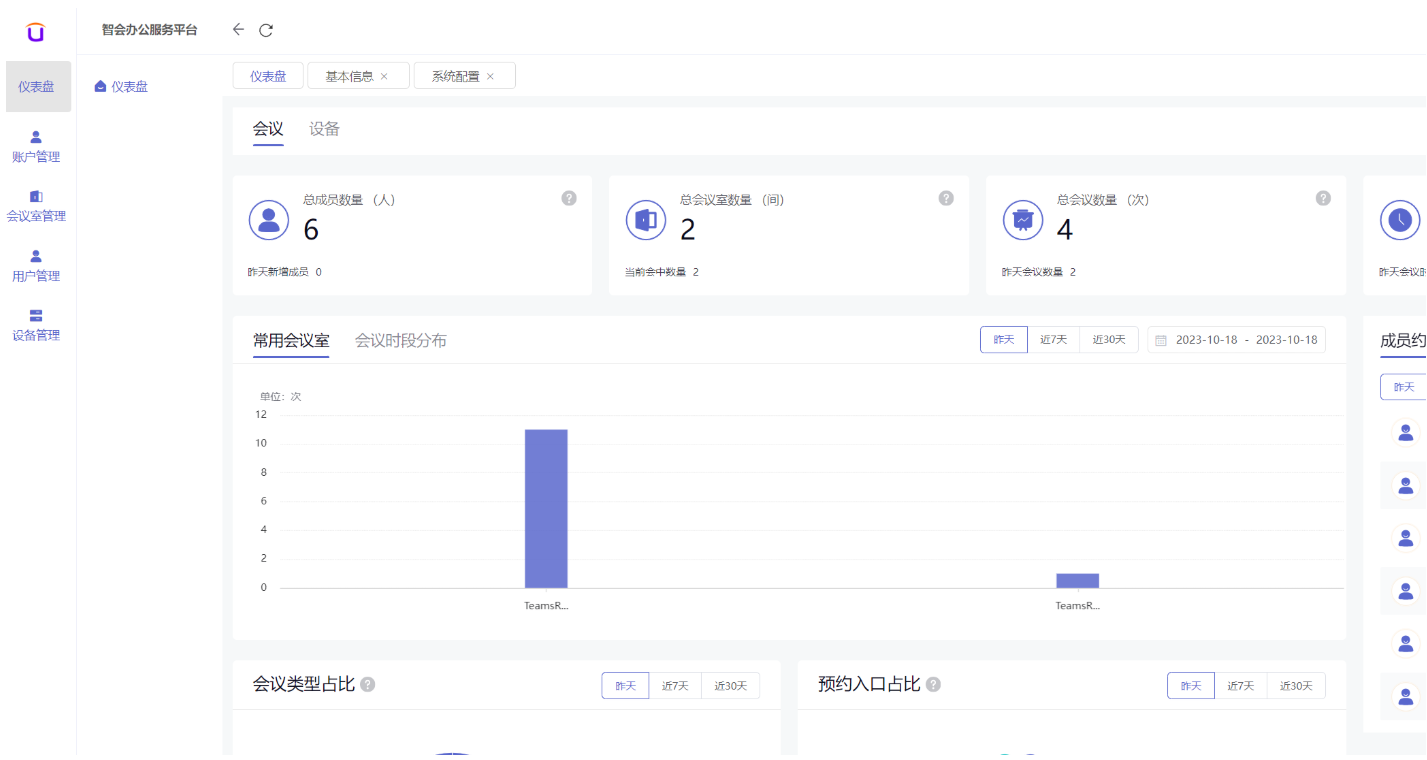Switch to 会议时段分布 tab

click(x=400, y=341)
